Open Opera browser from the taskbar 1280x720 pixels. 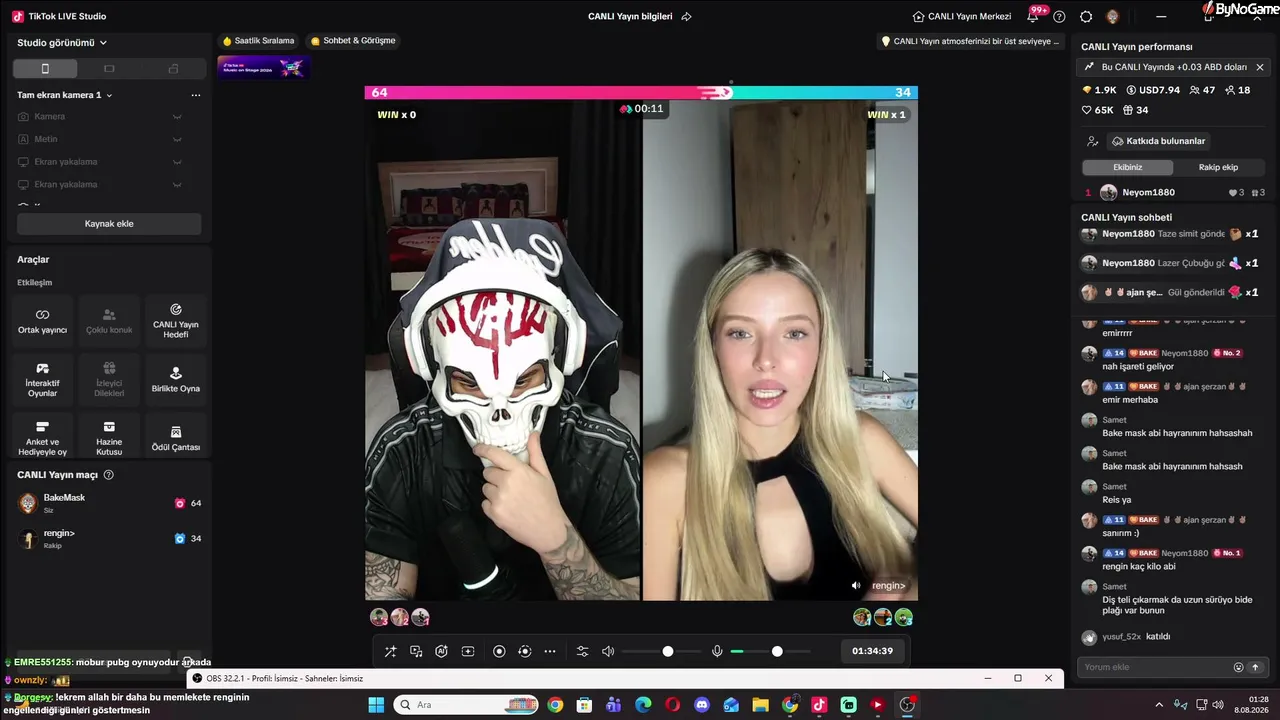click(673, 705)
